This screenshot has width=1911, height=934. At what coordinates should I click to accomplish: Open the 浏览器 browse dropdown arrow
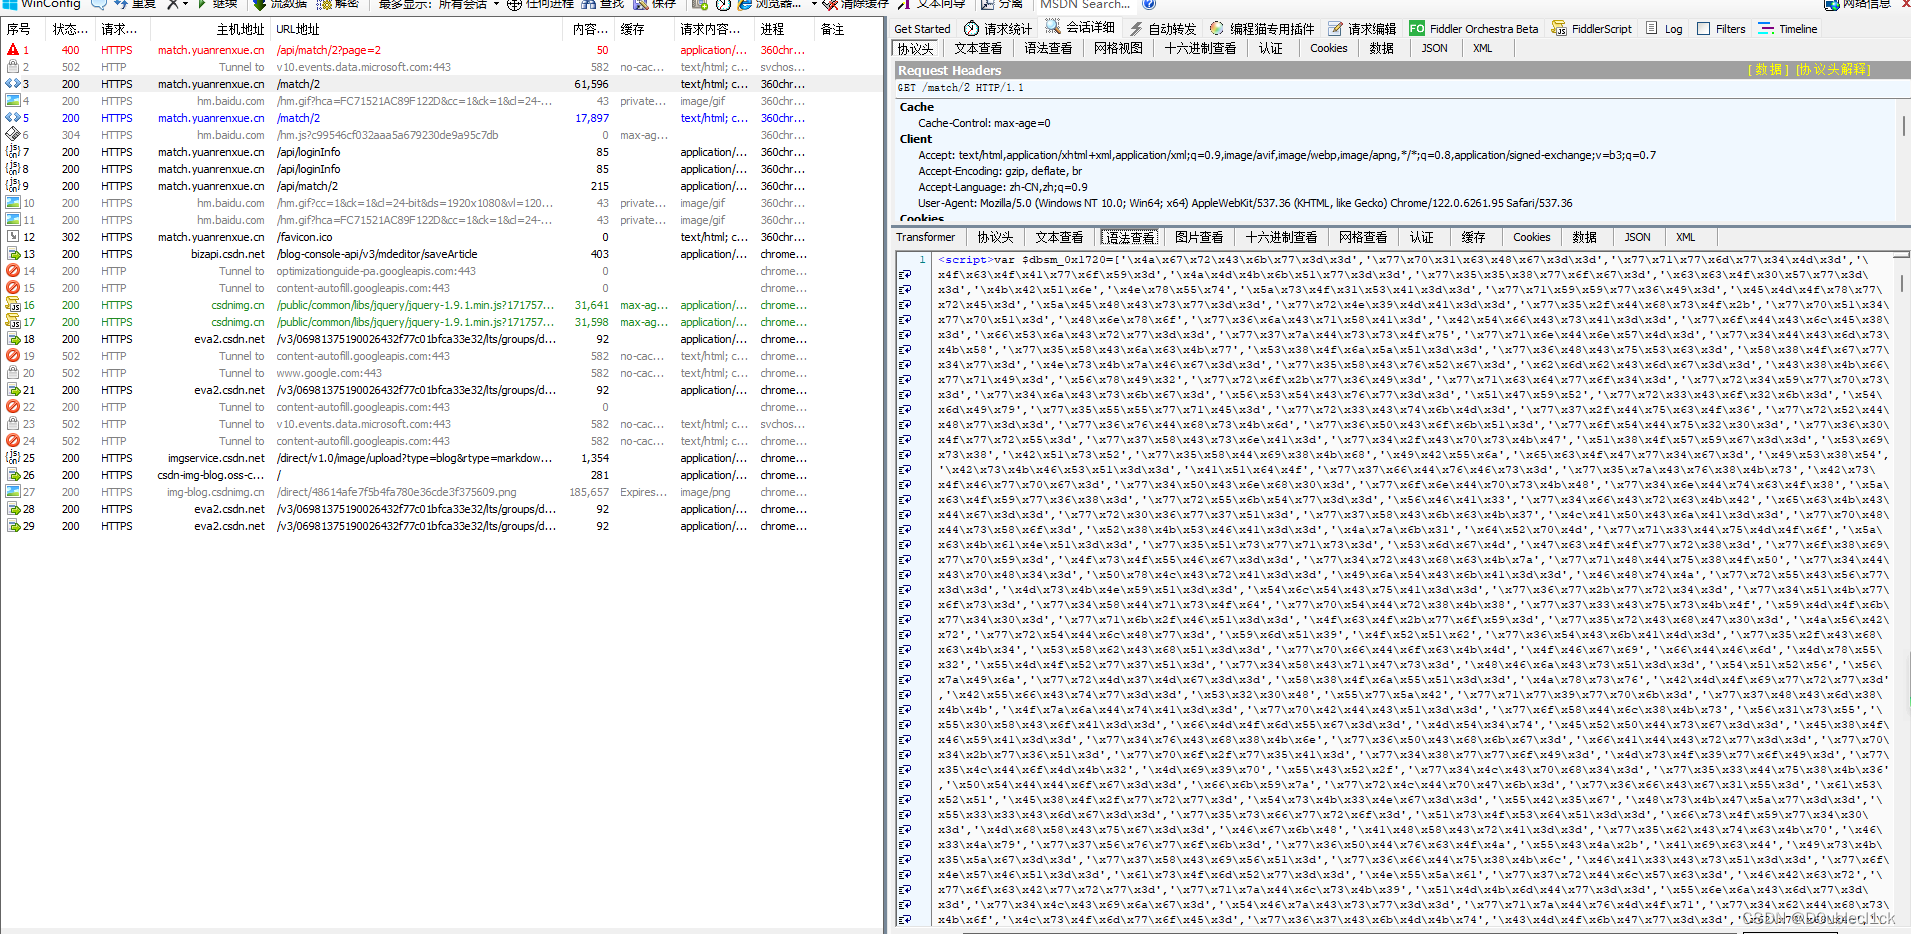[814, 5]
